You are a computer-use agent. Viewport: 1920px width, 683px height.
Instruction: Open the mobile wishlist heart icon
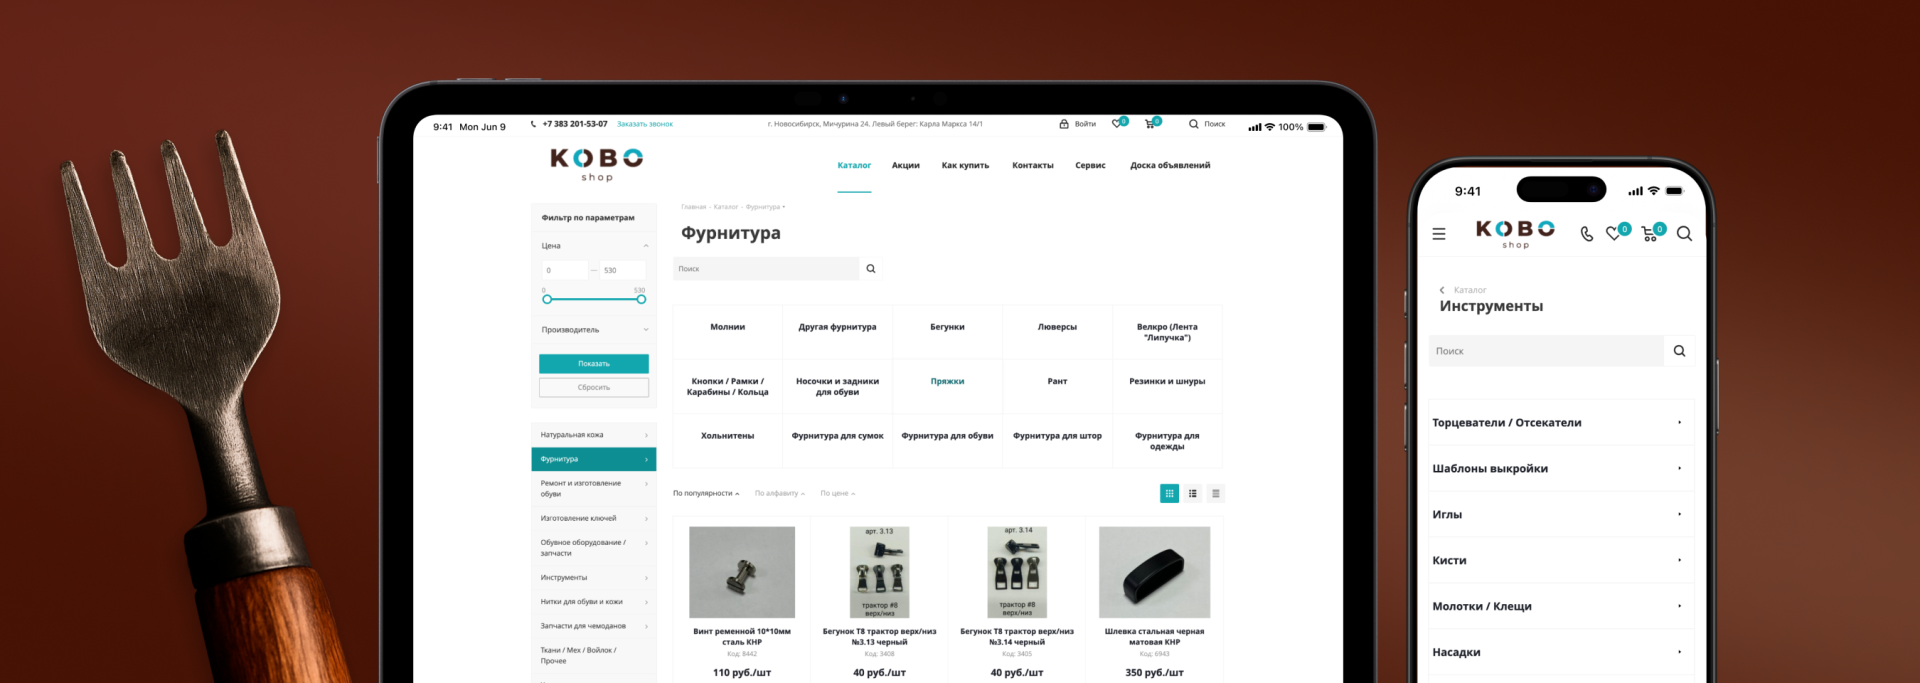click(1614, 234)
